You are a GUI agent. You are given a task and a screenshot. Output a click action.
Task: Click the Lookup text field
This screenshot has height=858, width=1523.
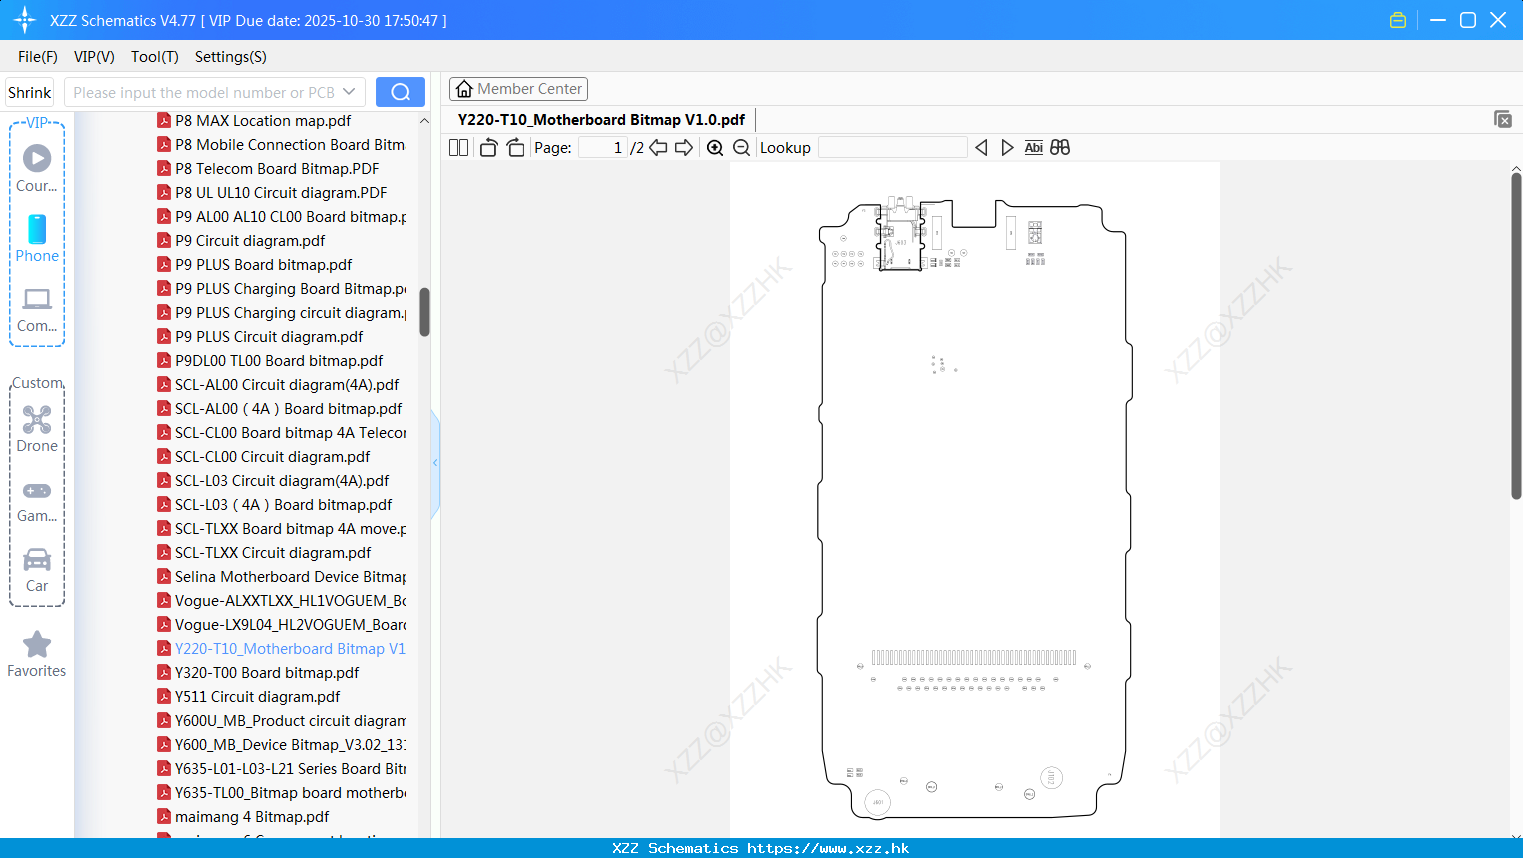(x=892, y=147)
